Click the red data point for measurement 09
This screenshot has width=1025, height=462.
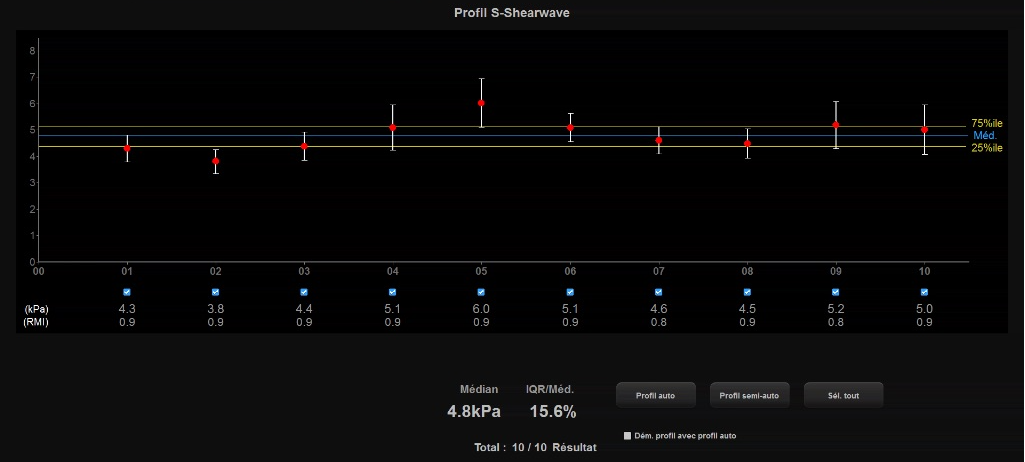click(835, 125)
